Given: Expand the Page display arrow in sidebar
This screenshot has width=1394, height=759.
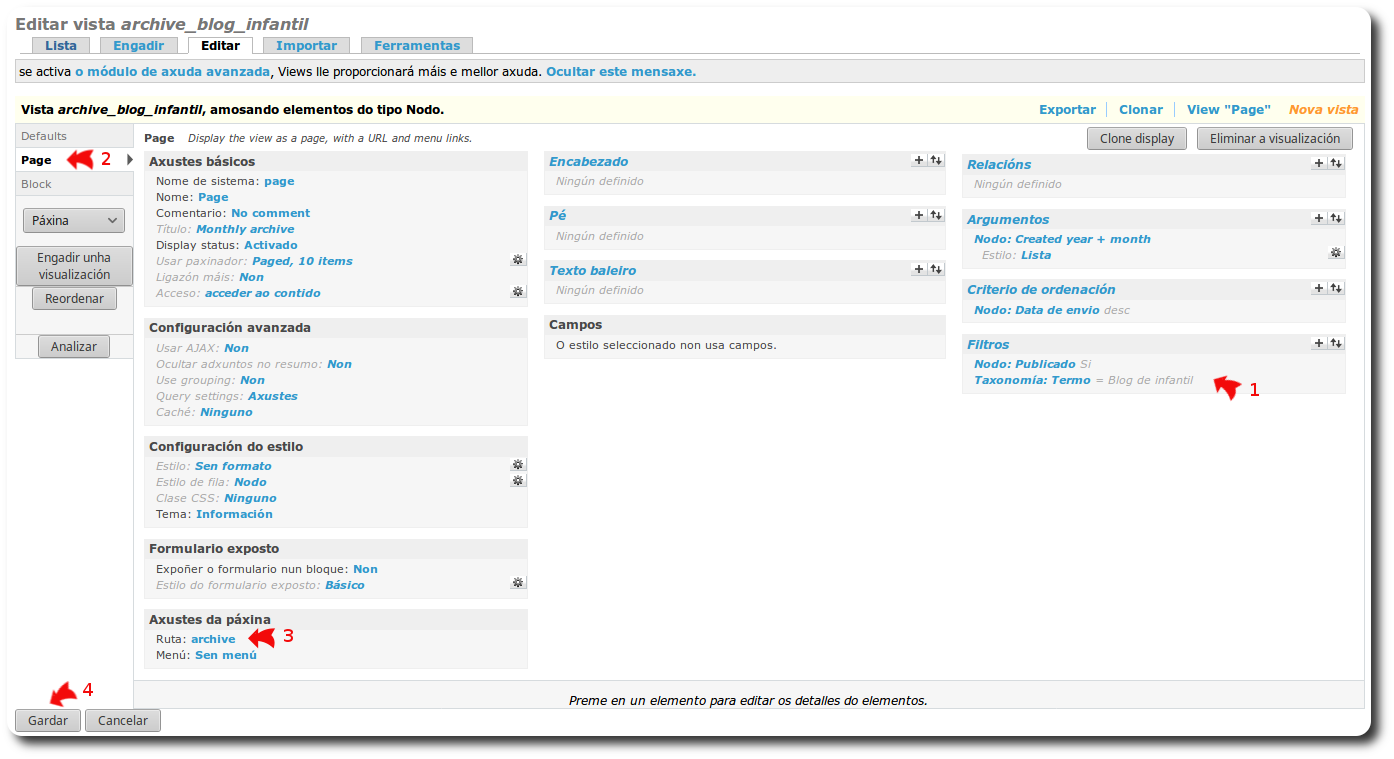Looking at the screenshot, I should click(130, 158).
